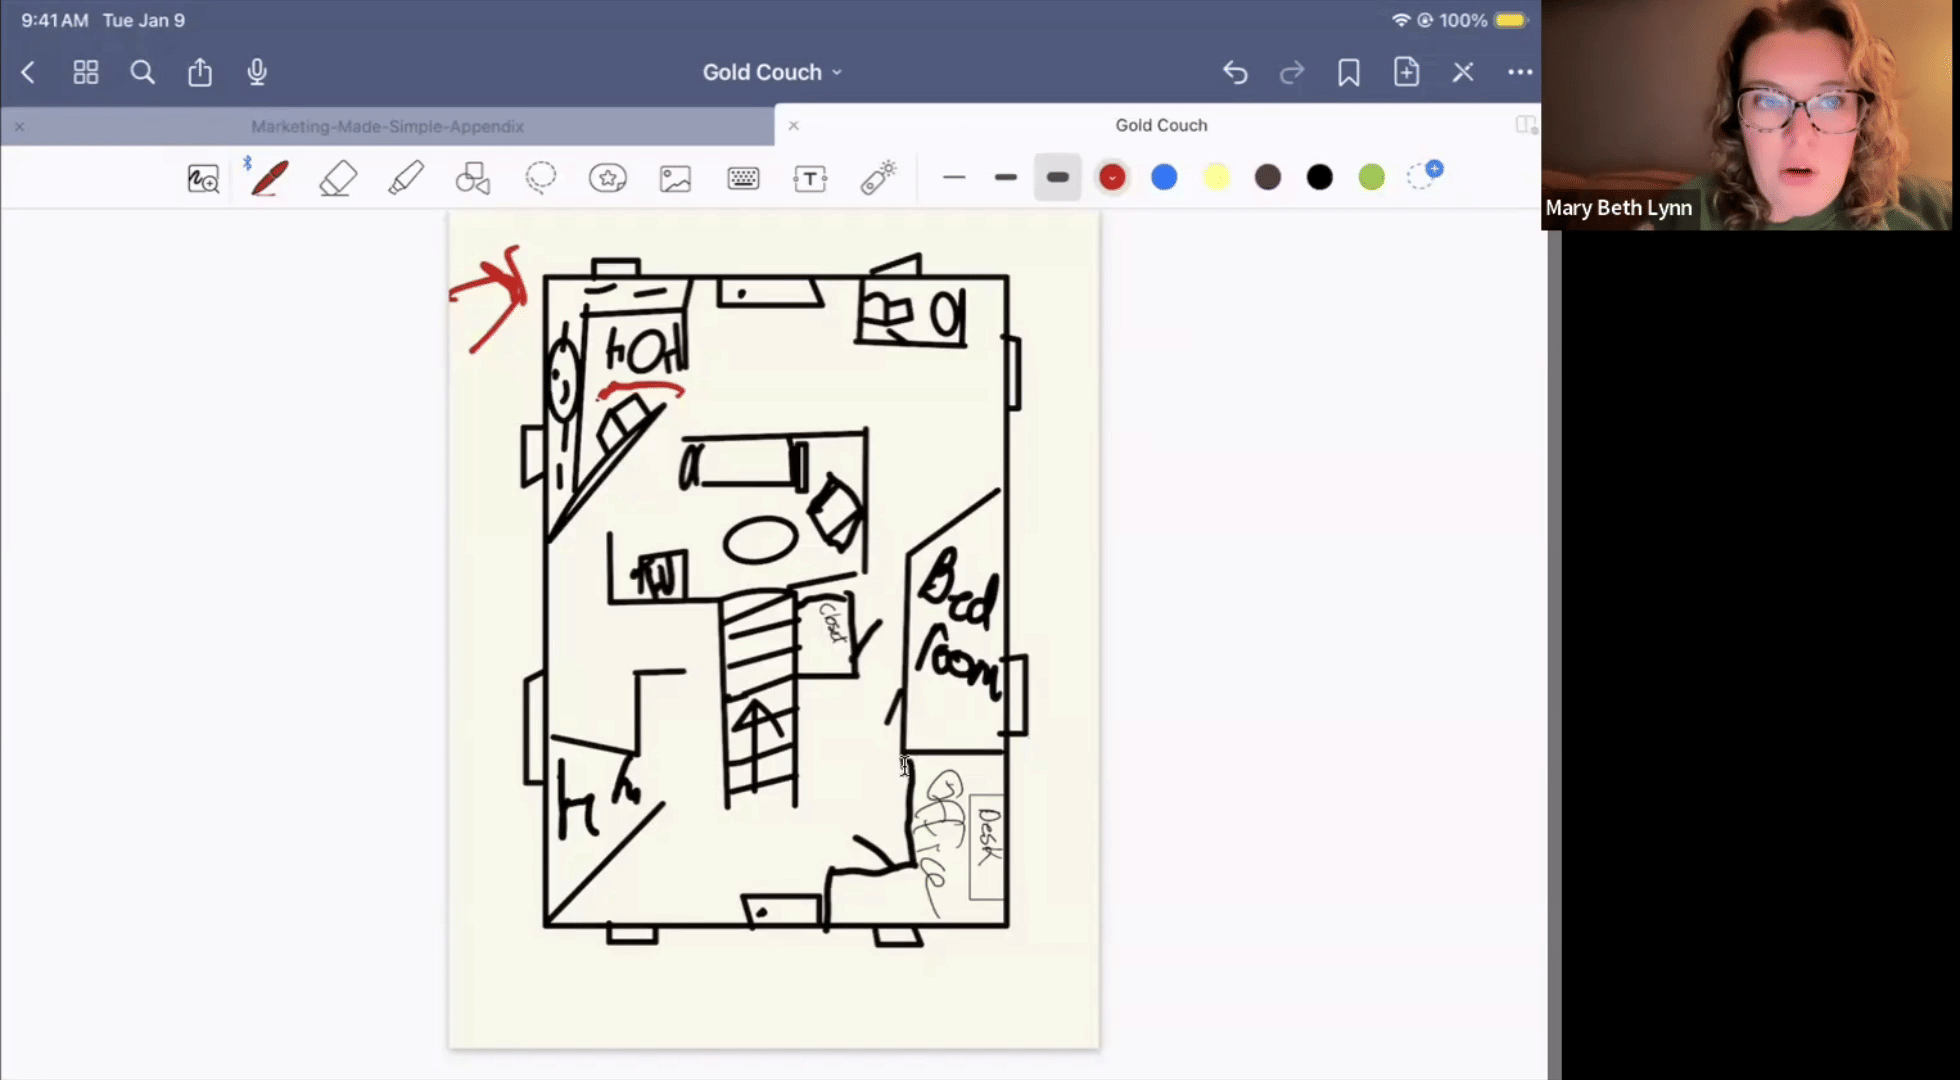Select the red pen tool
This screenshot has width=1960, height=1080.
270,178
